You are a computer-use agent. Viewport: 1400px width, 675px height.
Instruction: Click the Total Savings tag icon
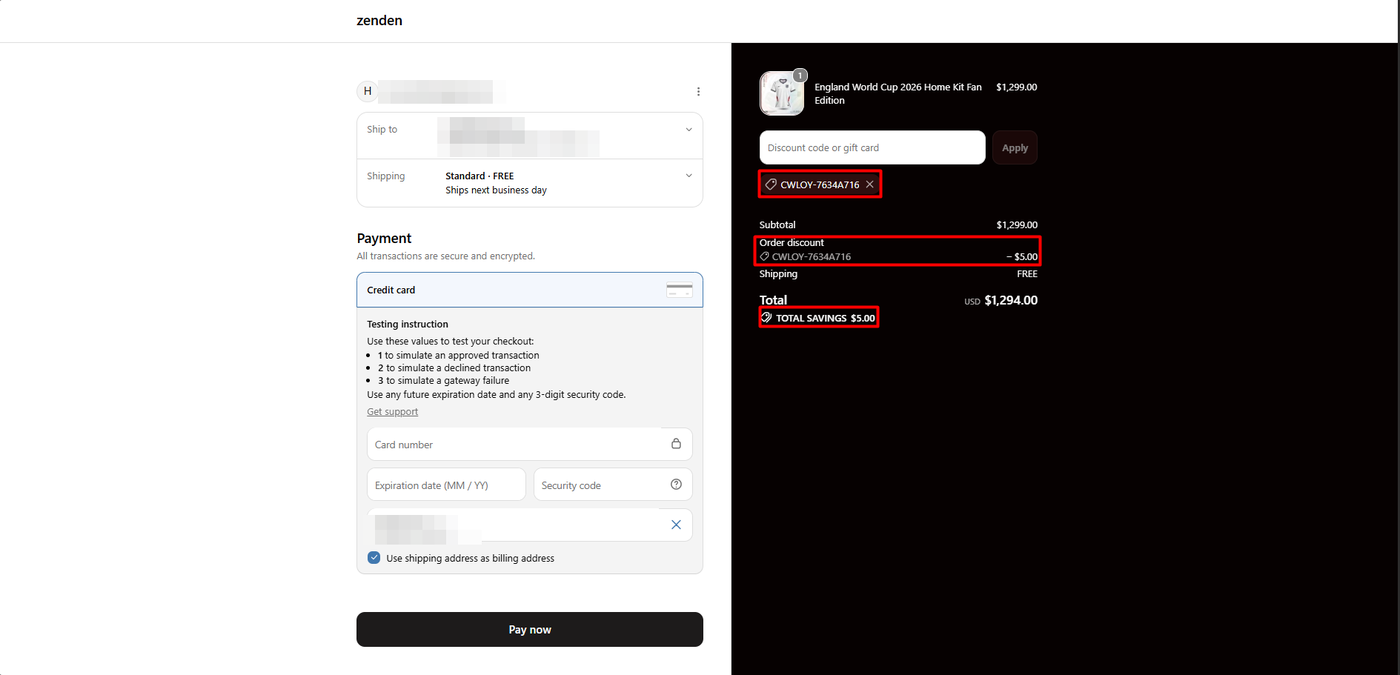pyautogui.click(x=766, y=318)
